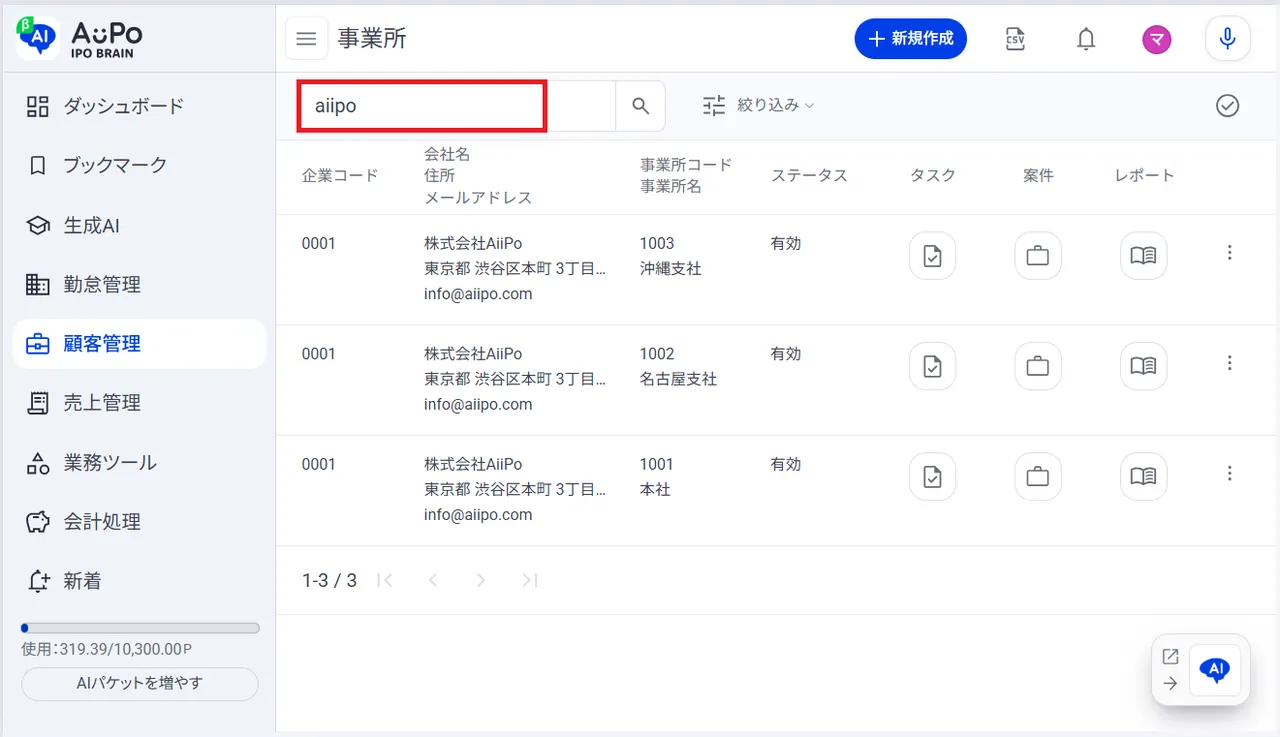Click the arrow icon beside AI button
The width and height of the screenshot is (1280, 737).
click(x=1170, y=684)
